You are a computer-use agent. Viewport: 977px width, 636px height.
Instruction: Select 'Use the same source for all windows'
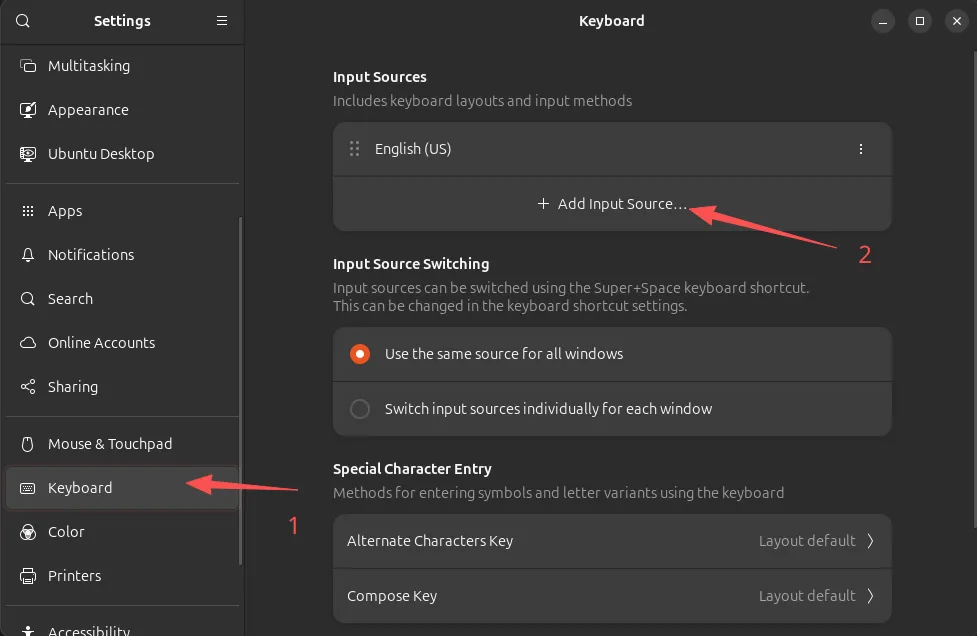pyautogui.click(x=360, y=354)
